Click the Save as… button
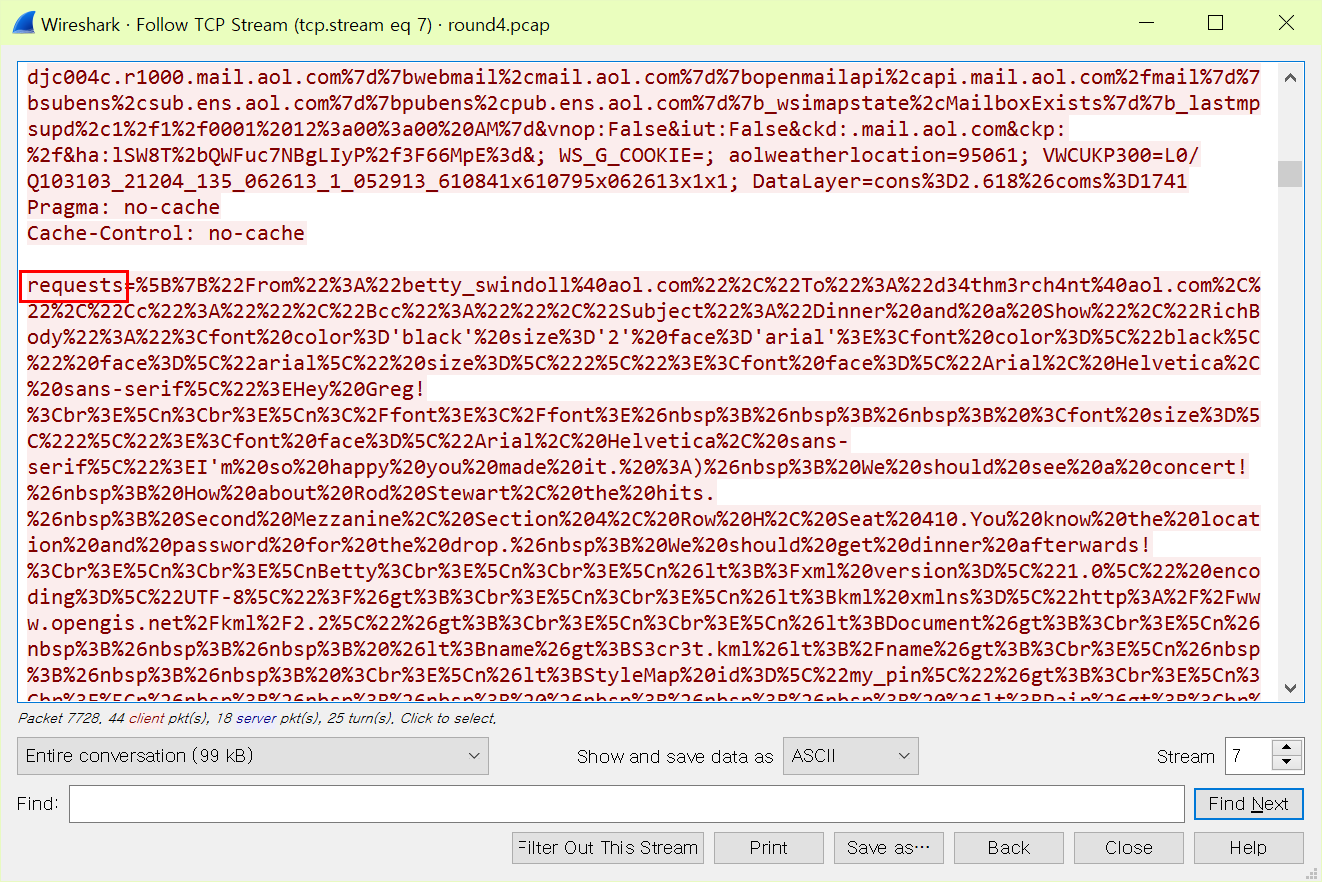This screenshot has height=882, width=1322. pos(889,848)
